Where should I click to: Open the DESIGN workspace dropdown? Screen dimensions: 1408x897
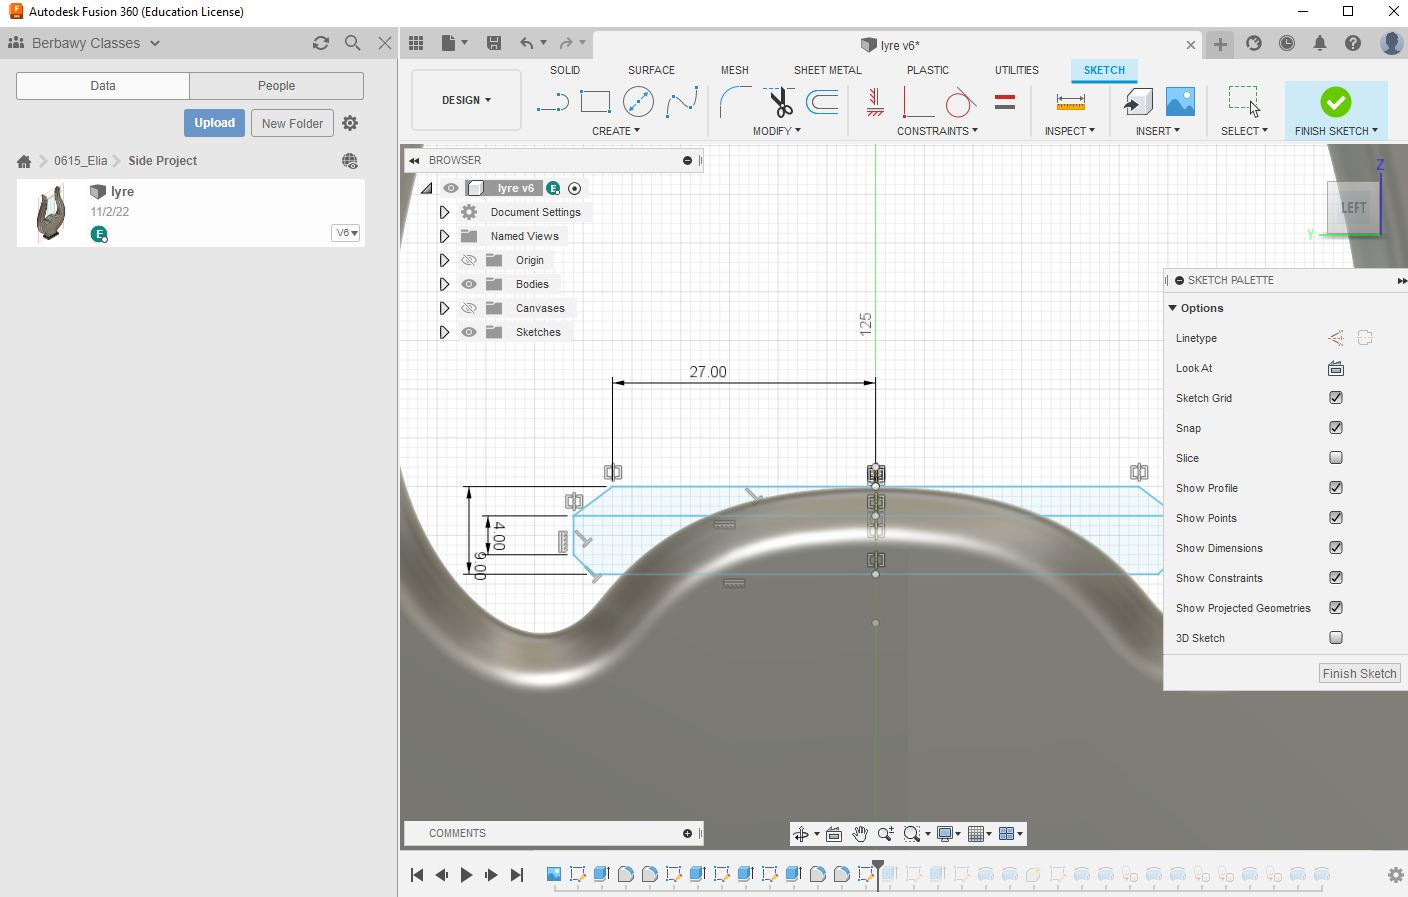coord(466,100)
